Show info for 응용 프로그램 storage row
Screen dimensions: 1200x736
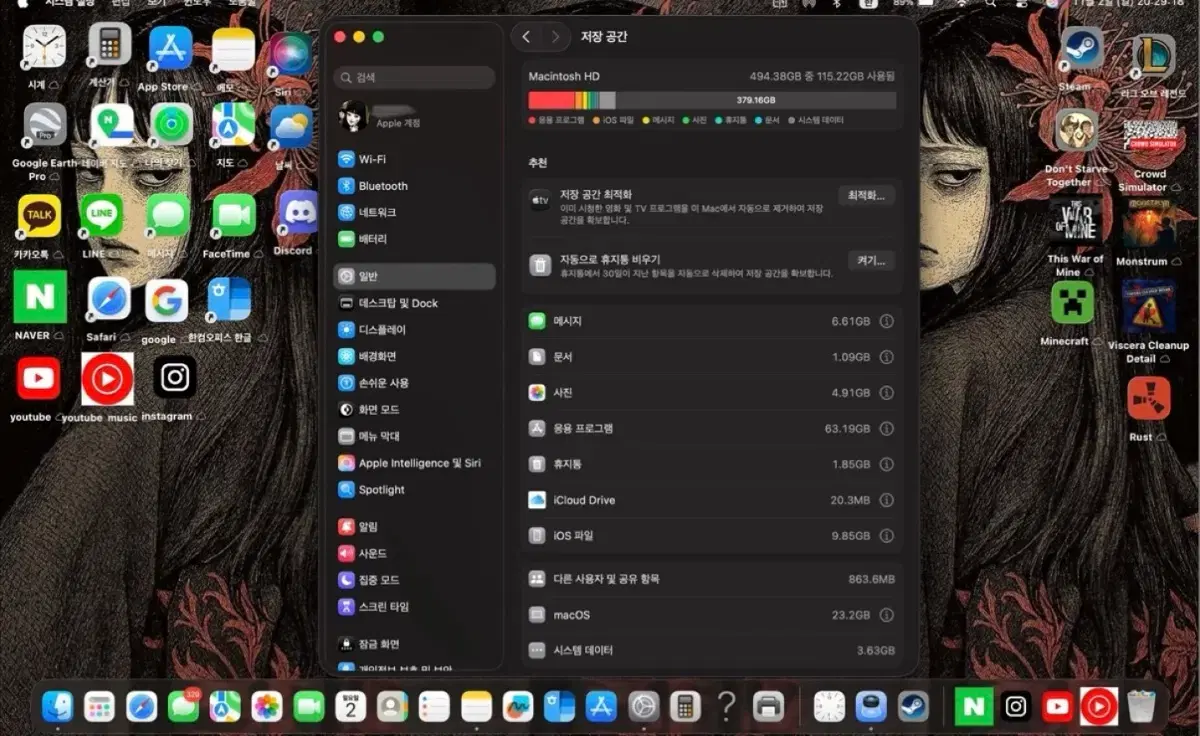tap(886, 429)
